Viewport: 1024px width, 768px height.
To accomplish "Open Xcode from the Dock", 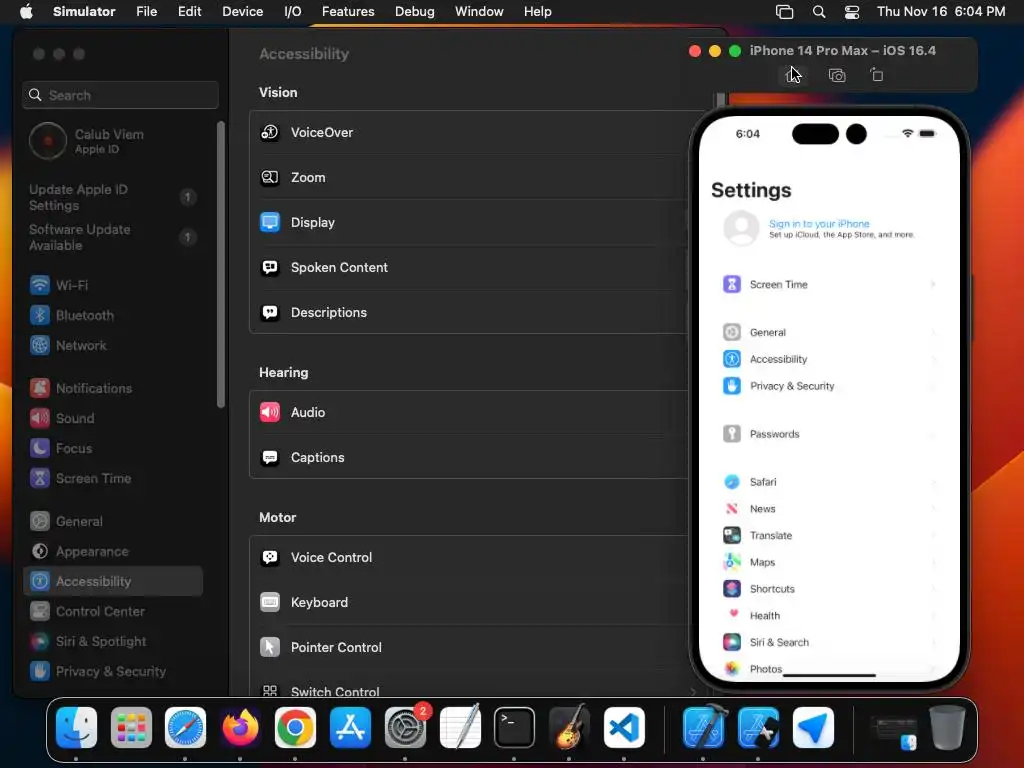I will pyautogui.click(x=703, y=728).
